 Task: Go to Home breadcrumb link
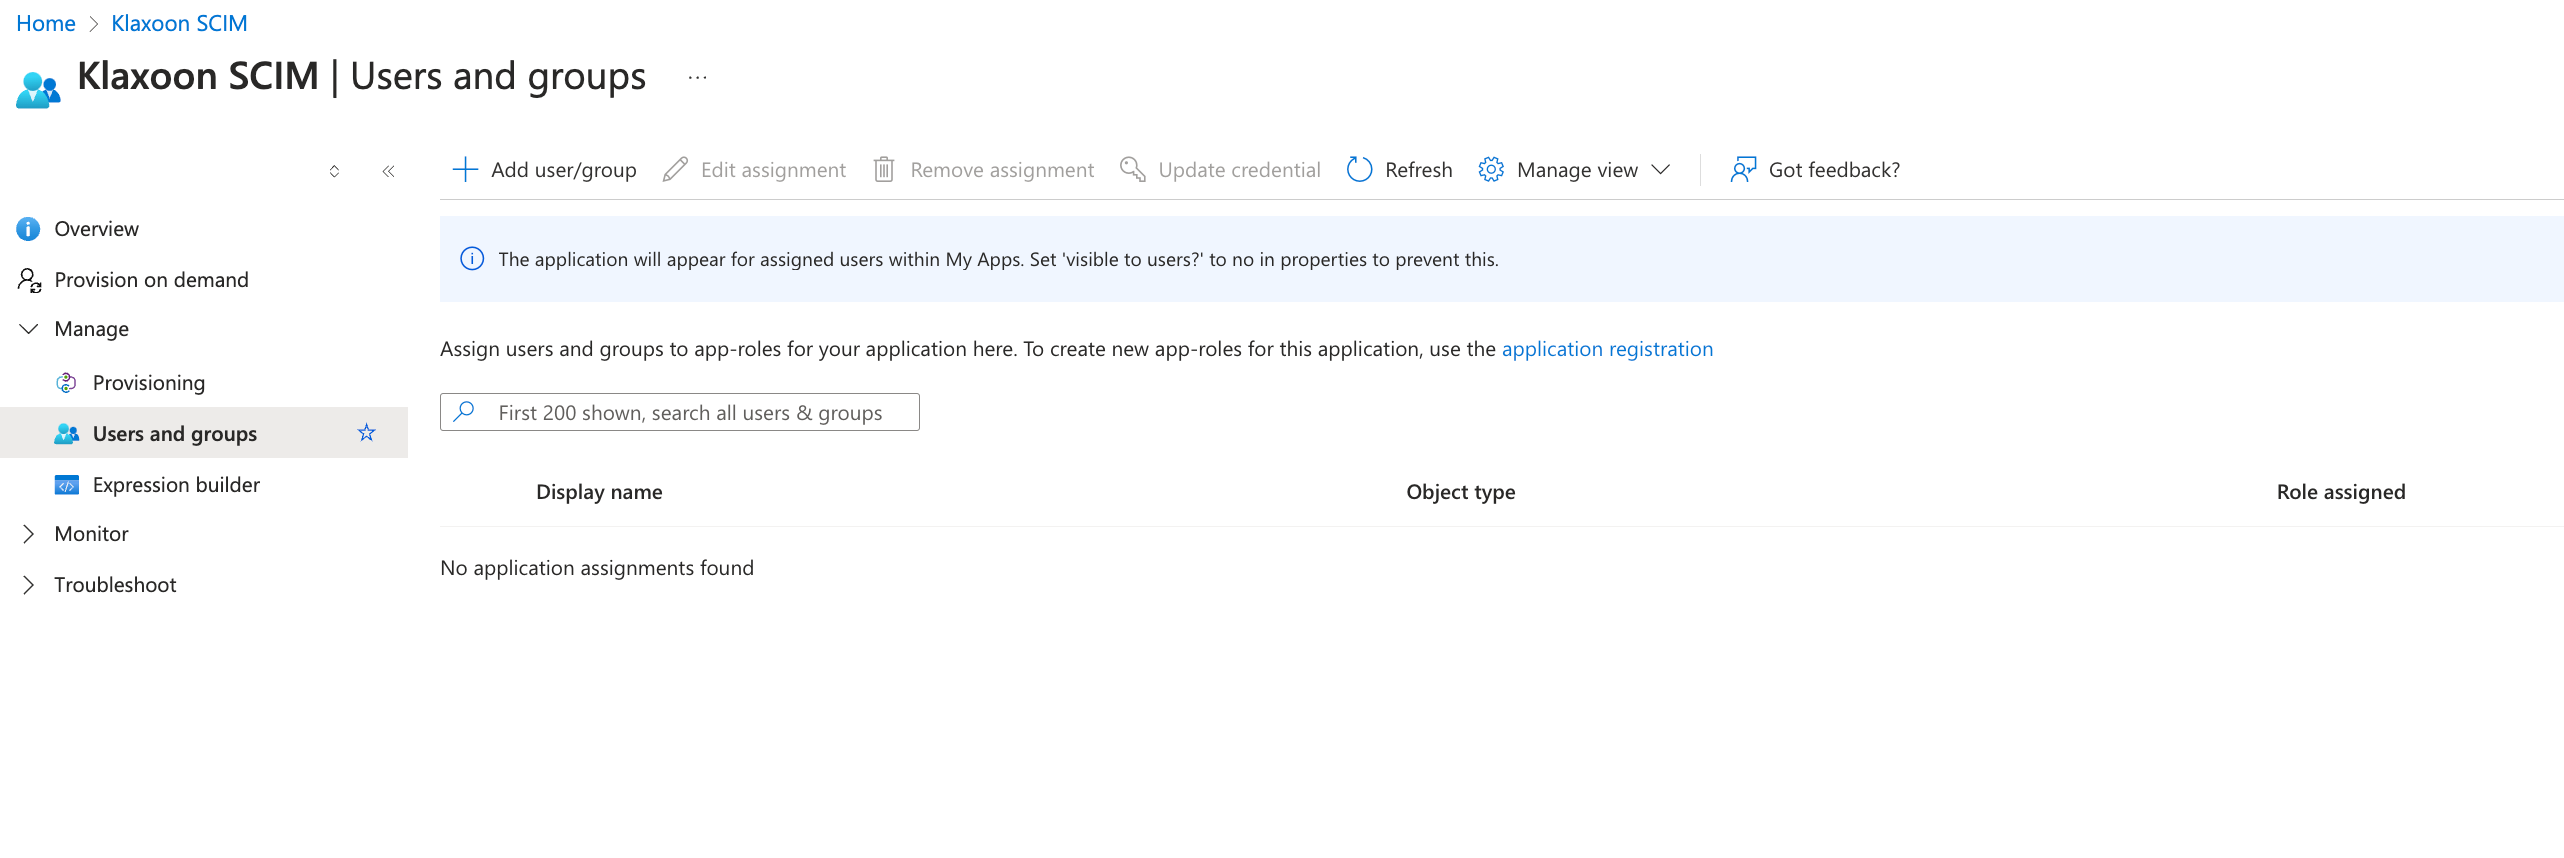pos(45,23)
